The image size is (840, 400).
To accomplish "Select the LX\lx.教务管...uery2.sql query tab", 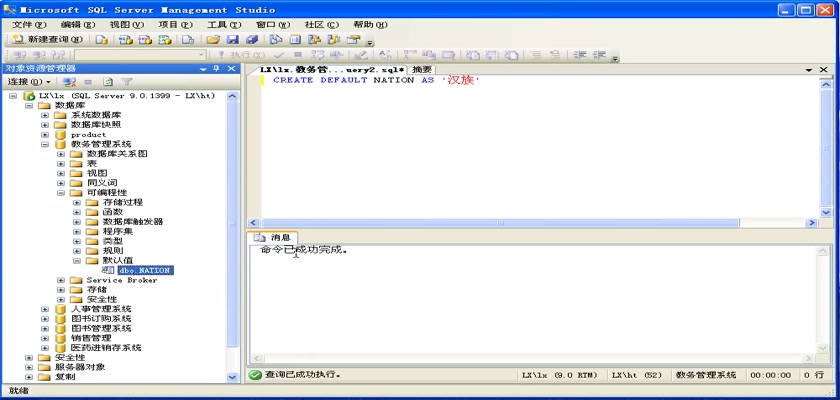I will (x=332, y=70).
